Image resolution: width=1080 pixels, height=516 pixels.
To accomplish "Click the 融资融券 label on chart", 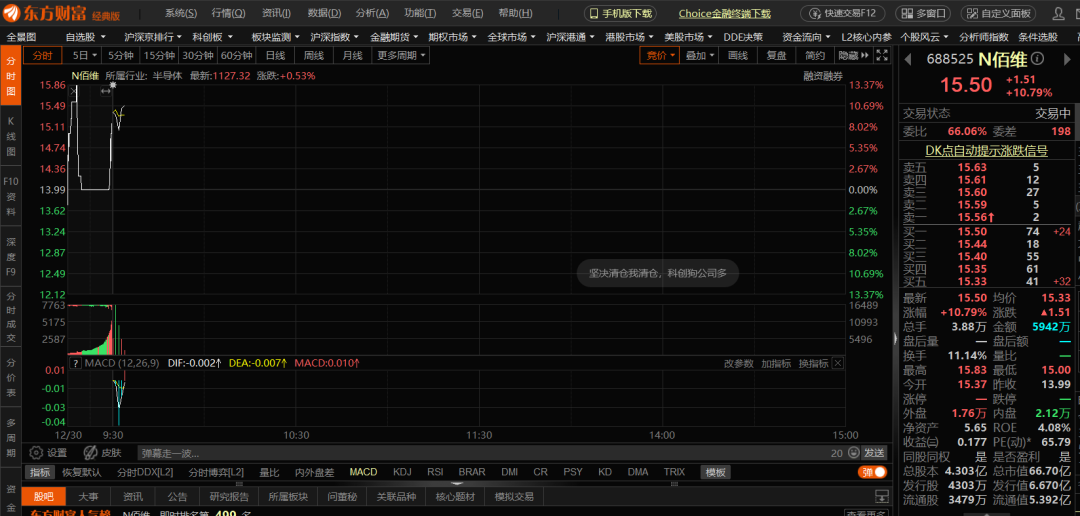I will tap(823, 76).
